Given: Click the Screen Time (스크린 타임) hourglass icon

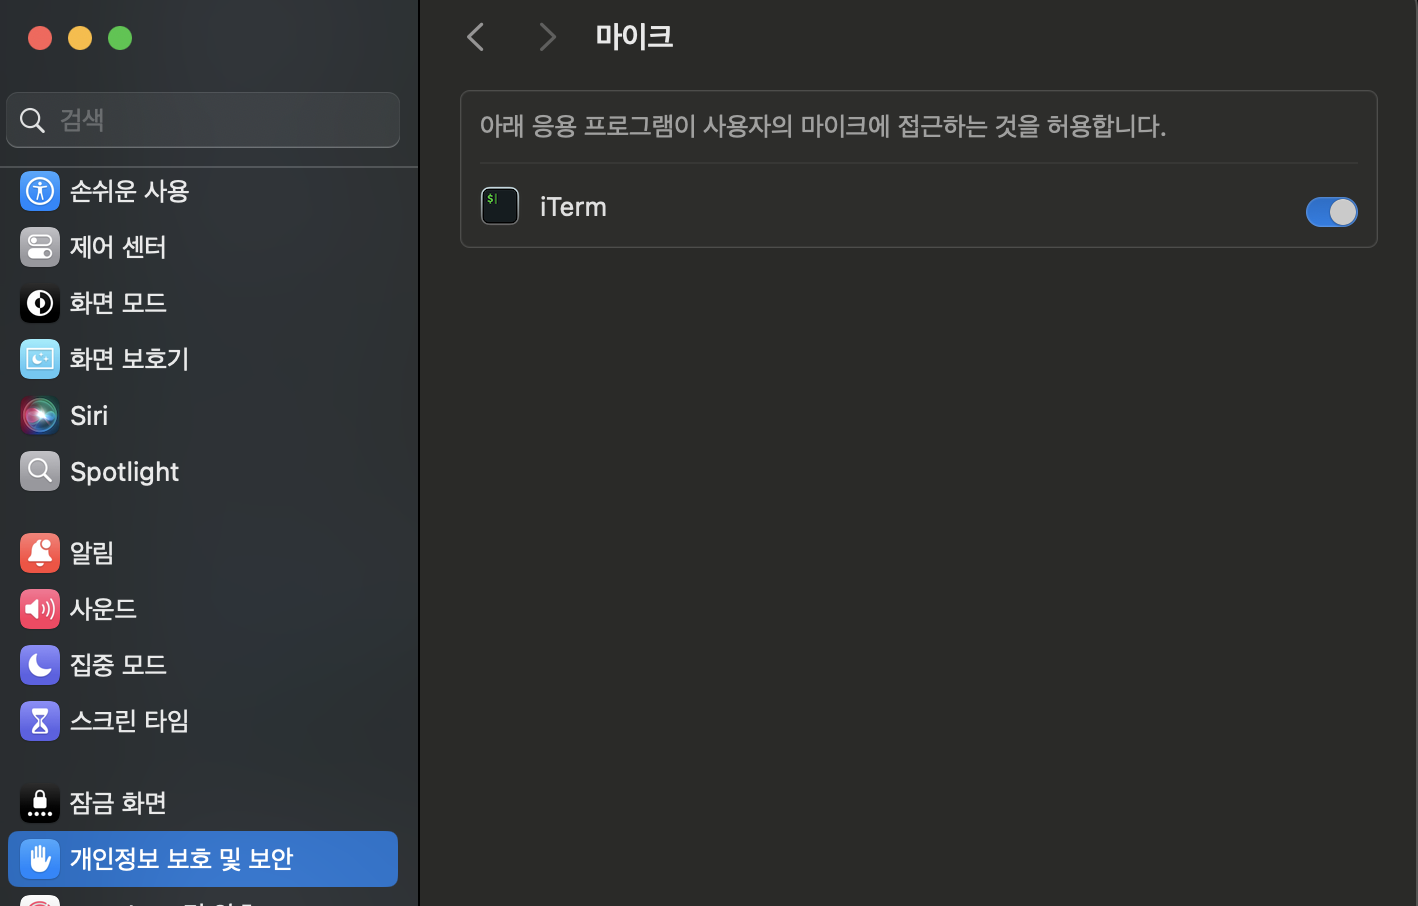Looking at the screenshot, I should coord(40,721).
